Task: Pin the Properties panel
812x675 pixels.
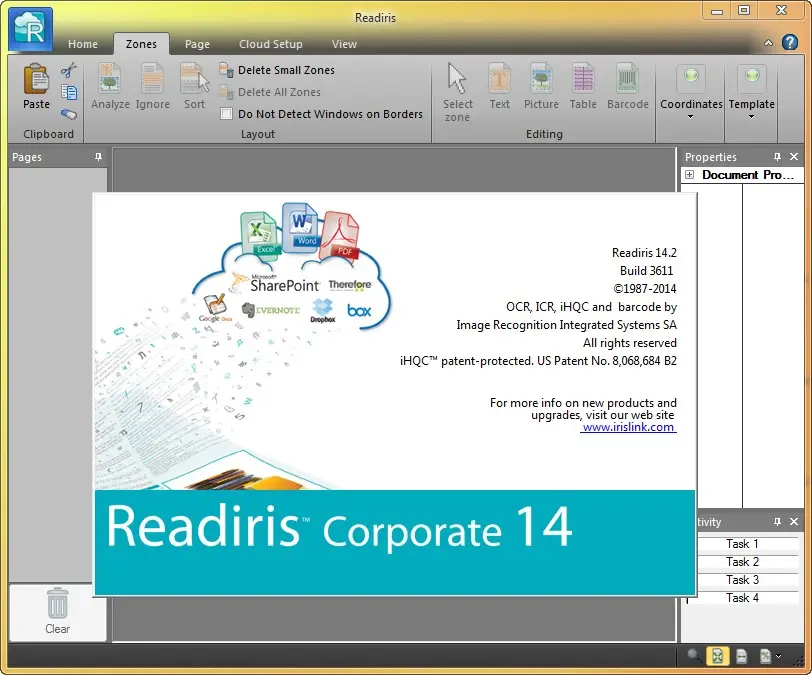Action: [777, 156]
